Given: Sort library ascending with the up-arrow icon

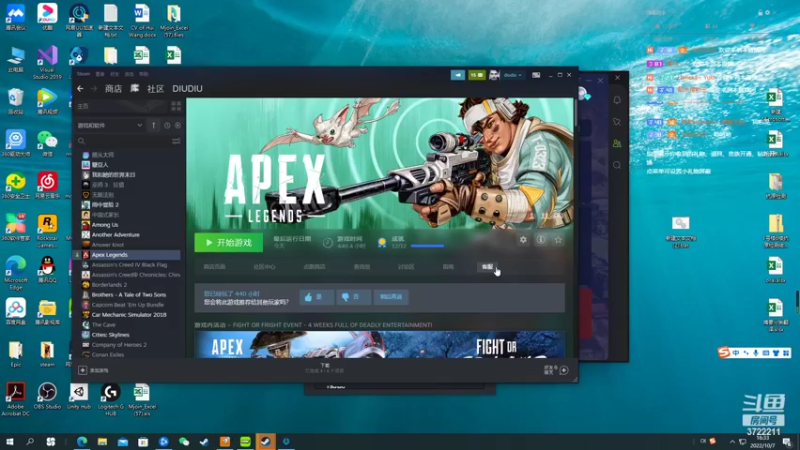Looking at the screenshot, I should coord(154,126).
